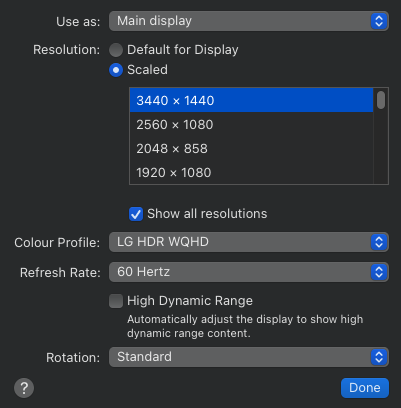Open the Standard rotation dropdown
The width and height of the screenshot is (401, 408).
click(x=249, y=357)
